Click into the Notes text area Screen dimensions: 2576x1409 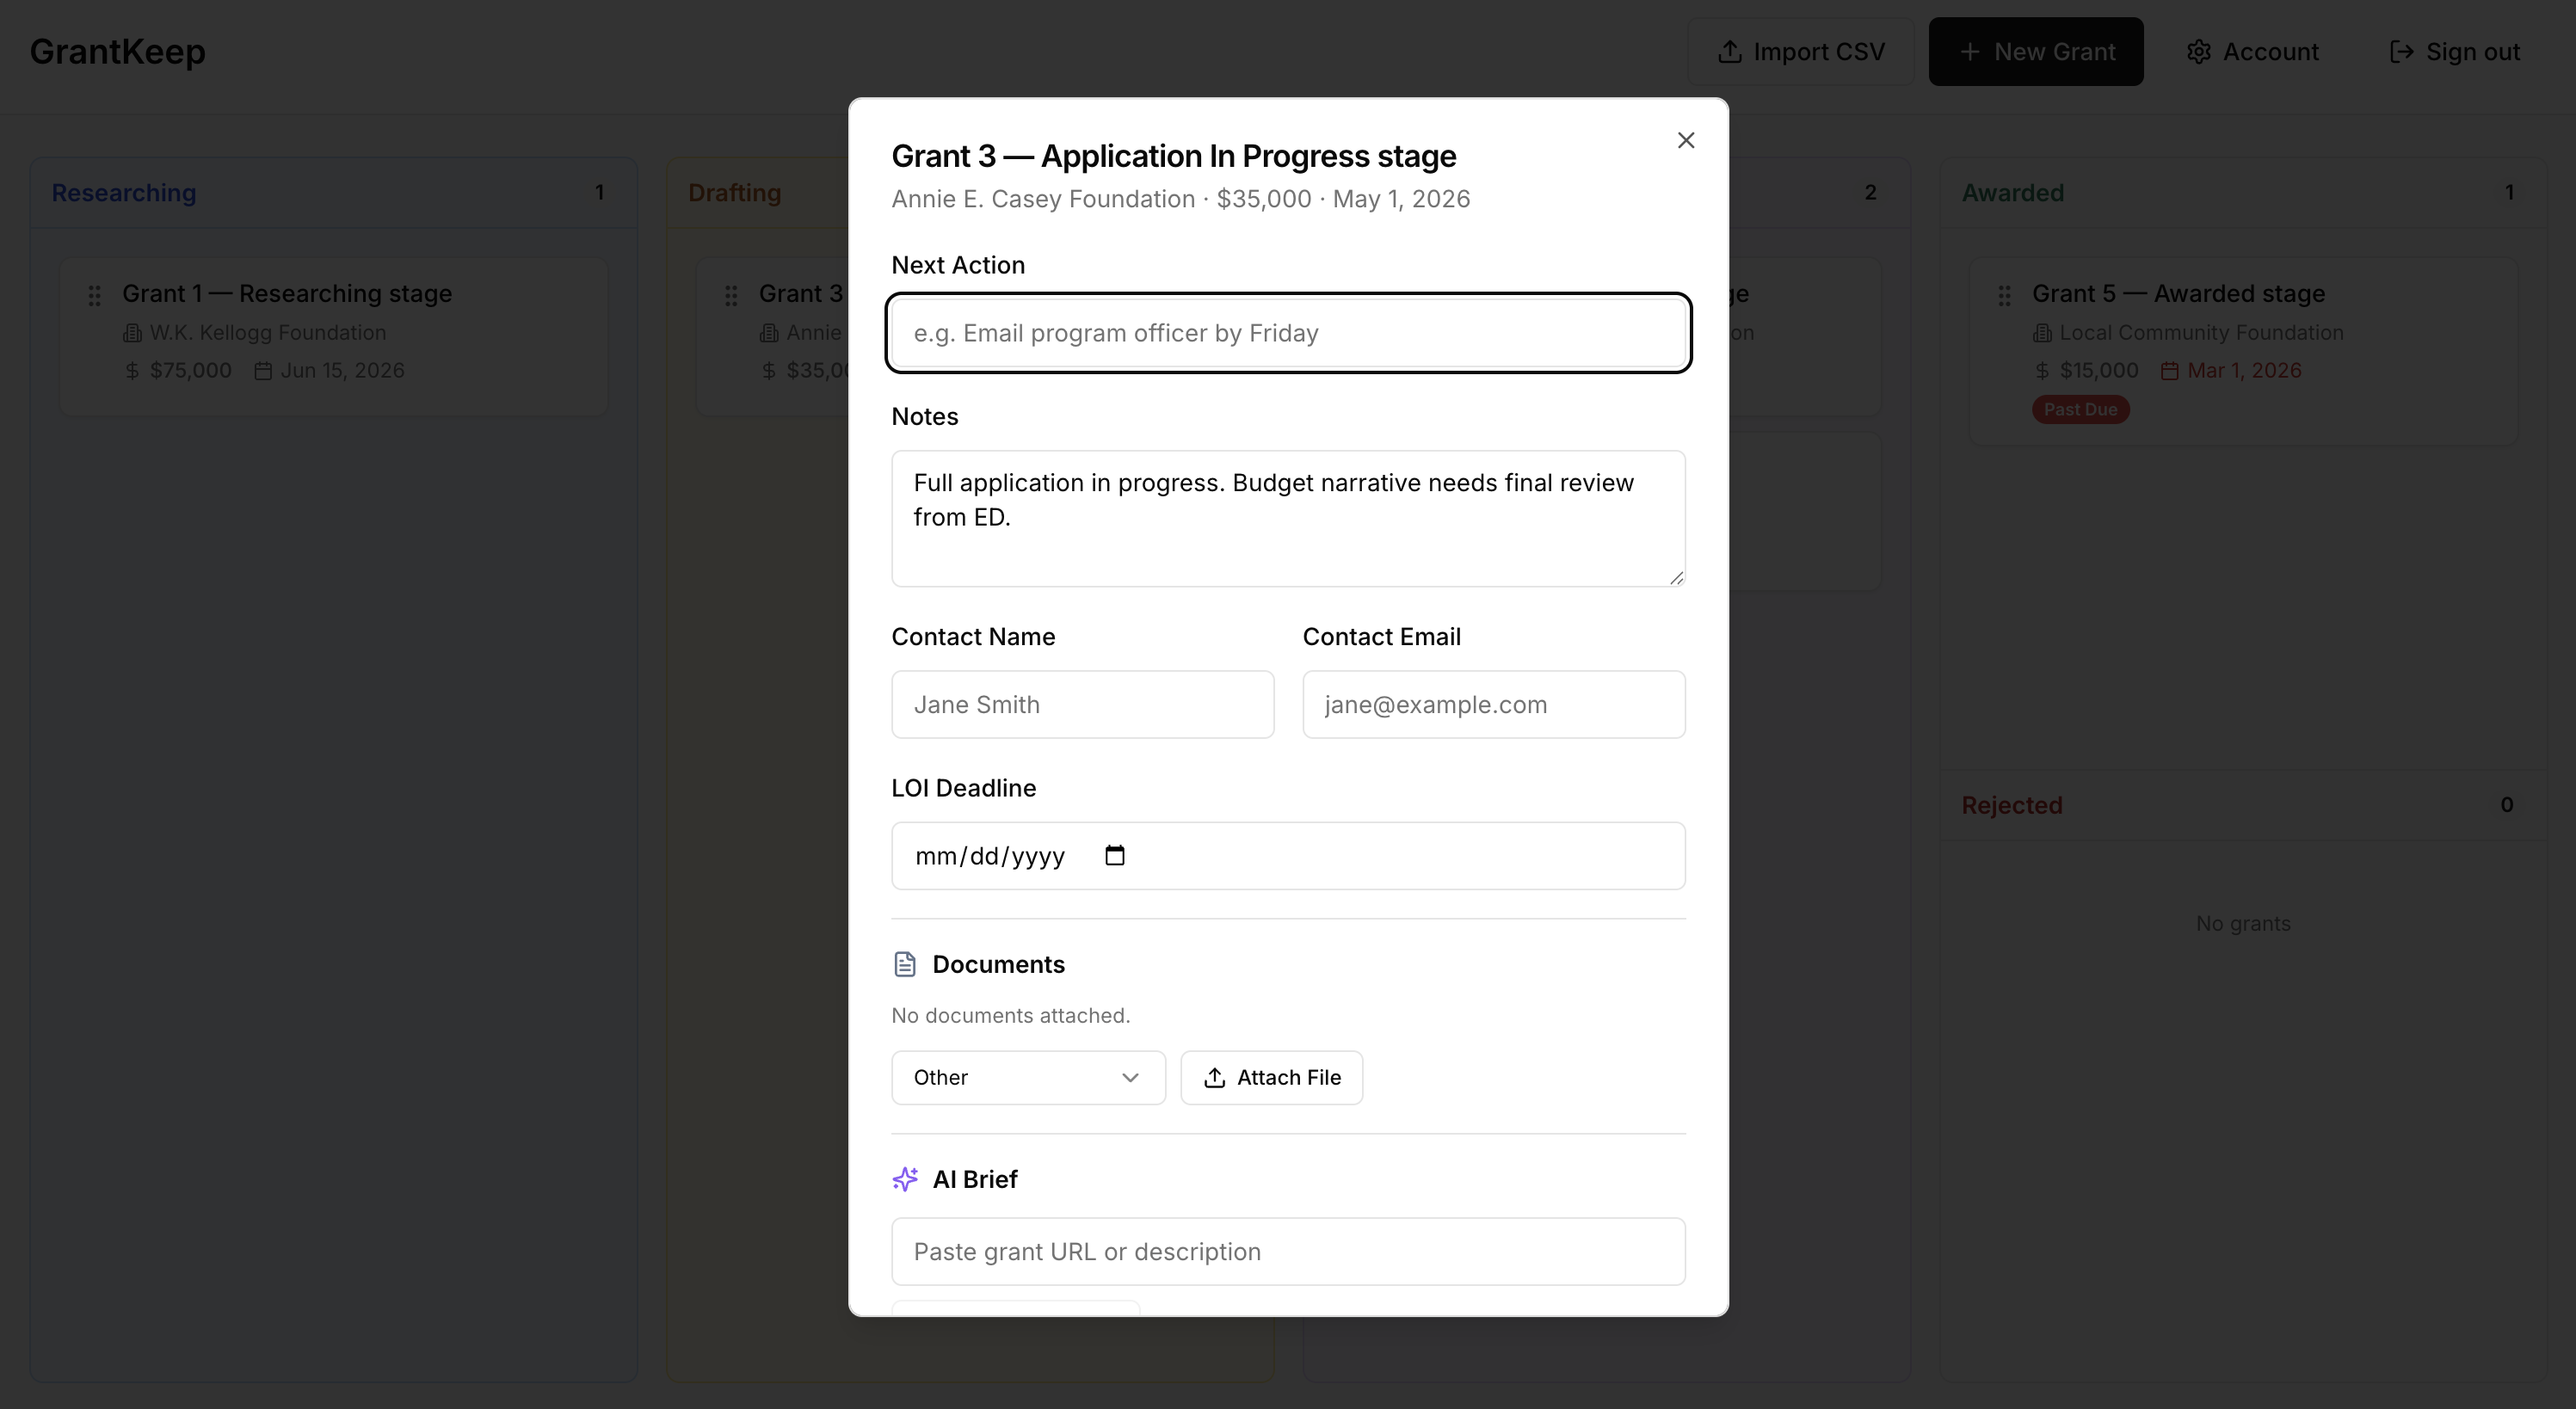coord(1288,518)
